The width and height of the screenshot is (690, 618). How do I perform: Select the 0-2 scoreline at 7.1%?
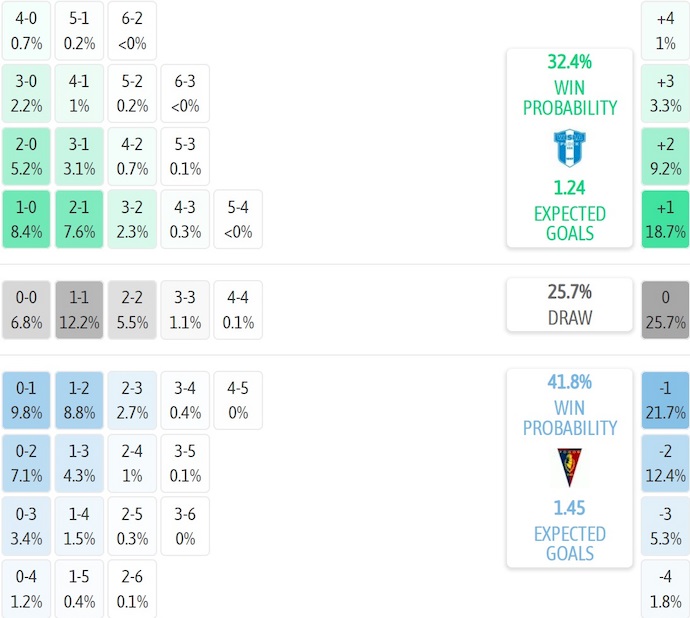coord(26,463)
